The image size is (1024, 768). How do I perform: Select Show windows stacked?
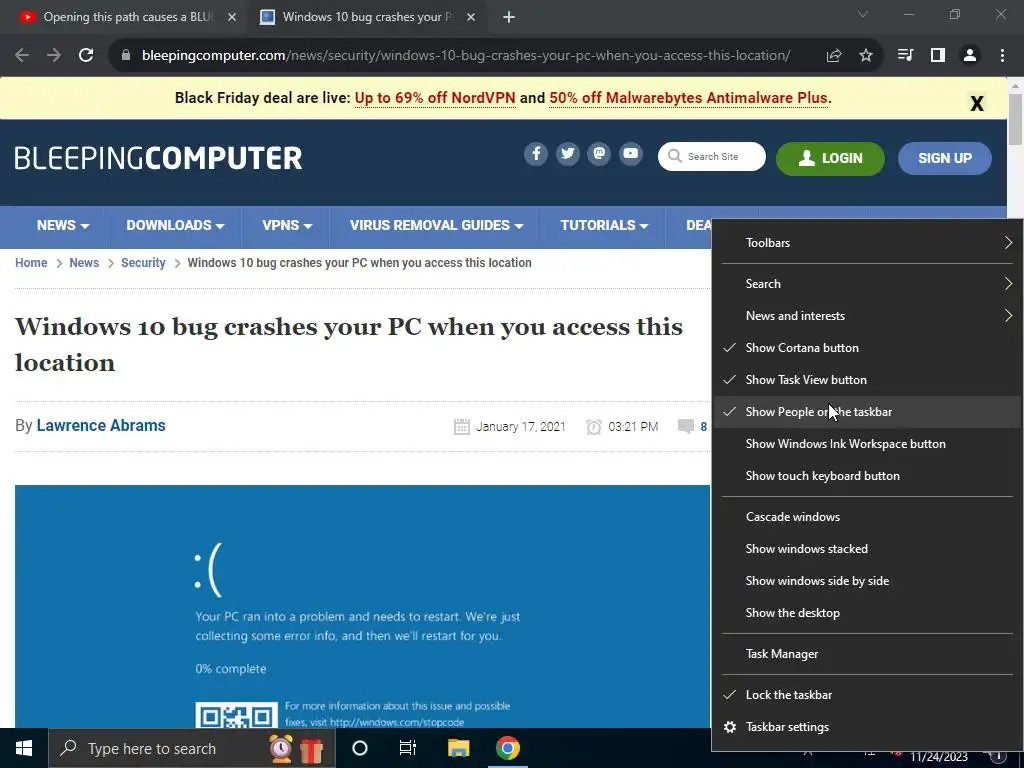point(867,549)
